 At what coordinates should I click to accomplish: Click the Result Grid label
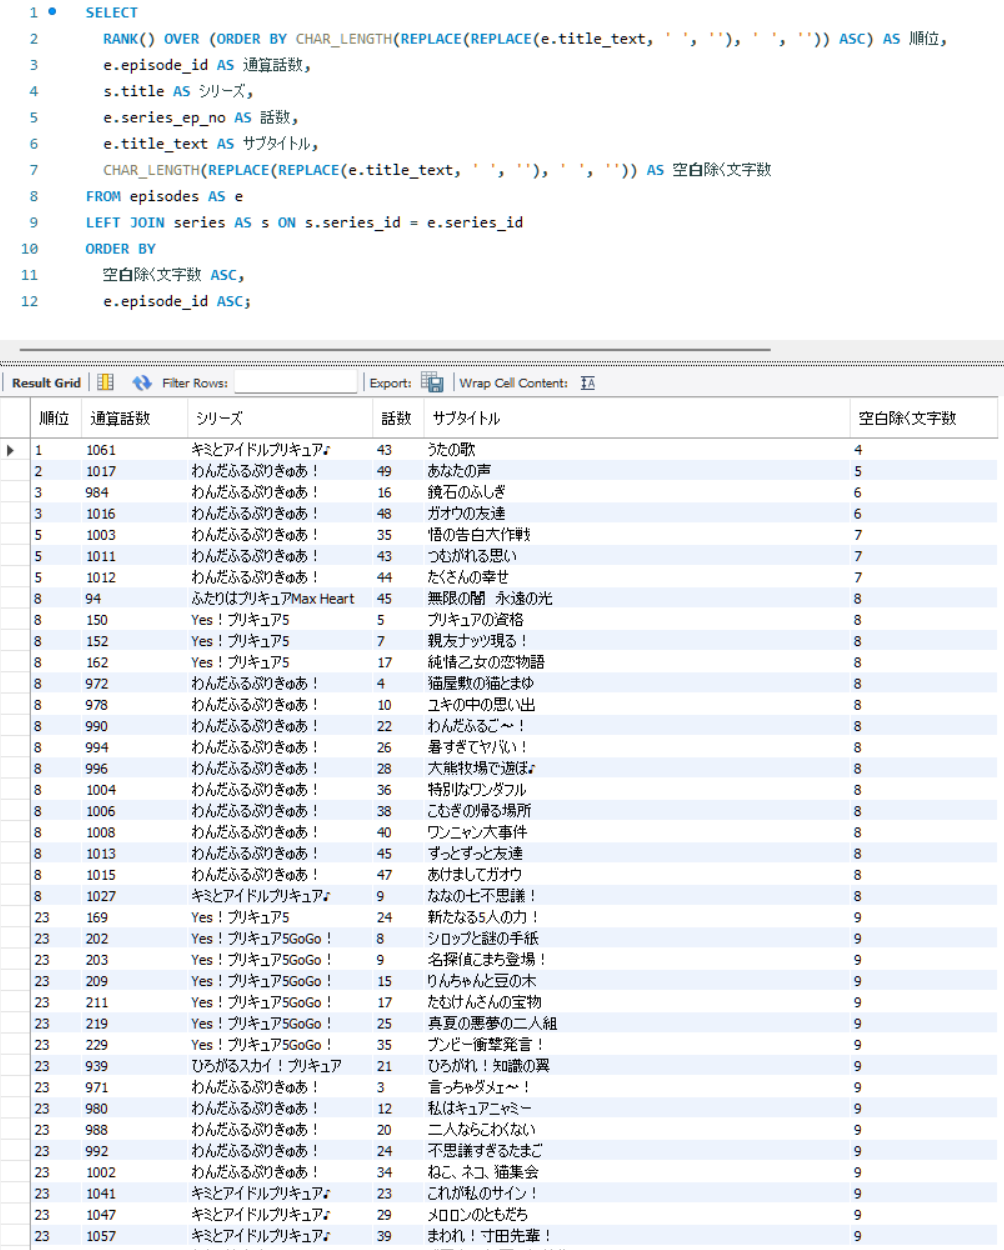46,383
